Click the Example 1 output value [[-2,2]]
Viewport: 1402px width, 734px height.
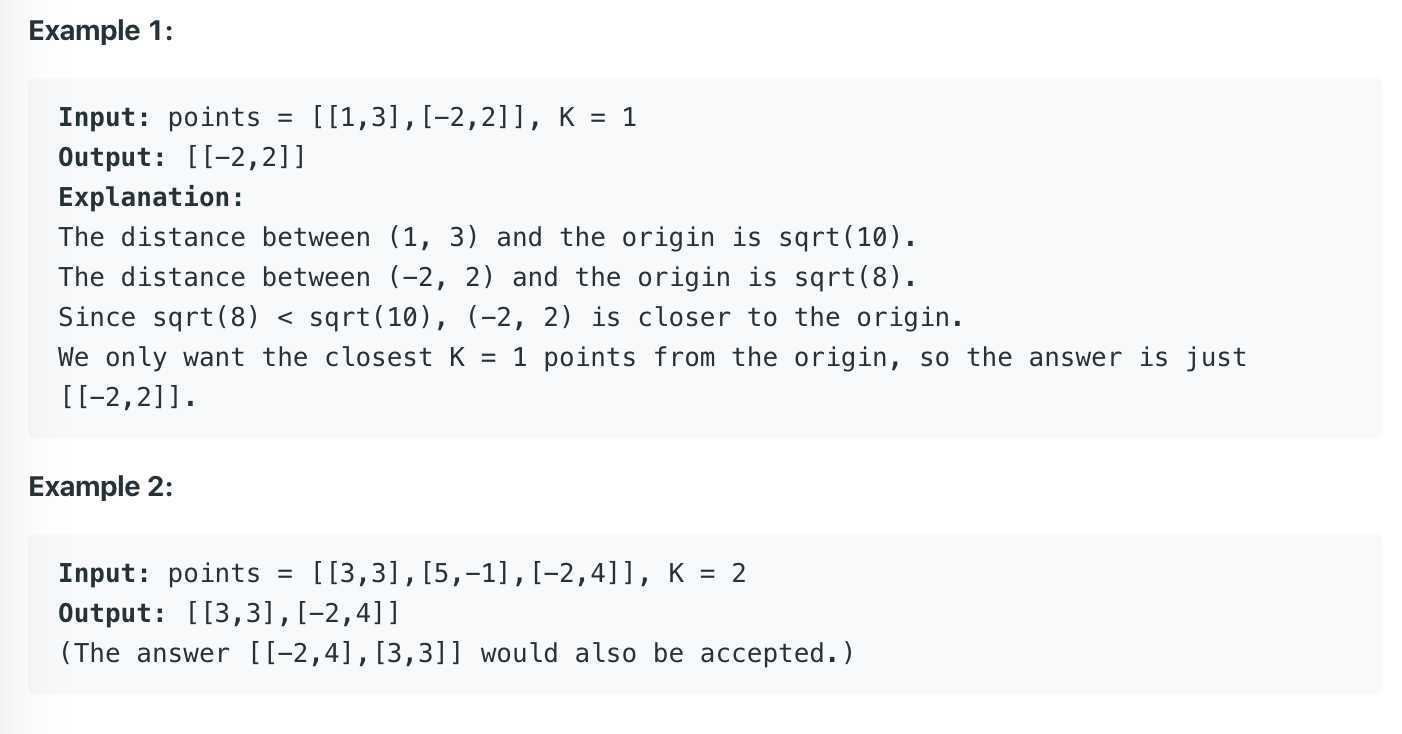click(x=246, y=157)
